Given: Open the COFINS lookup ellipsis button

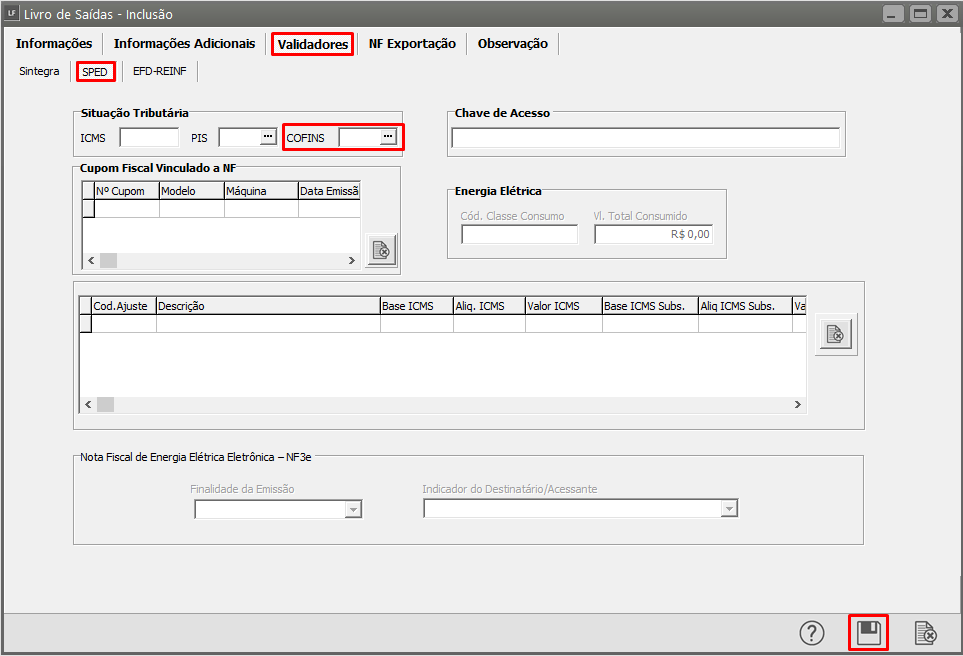Looking at the screenshot, I should [388, 137].
